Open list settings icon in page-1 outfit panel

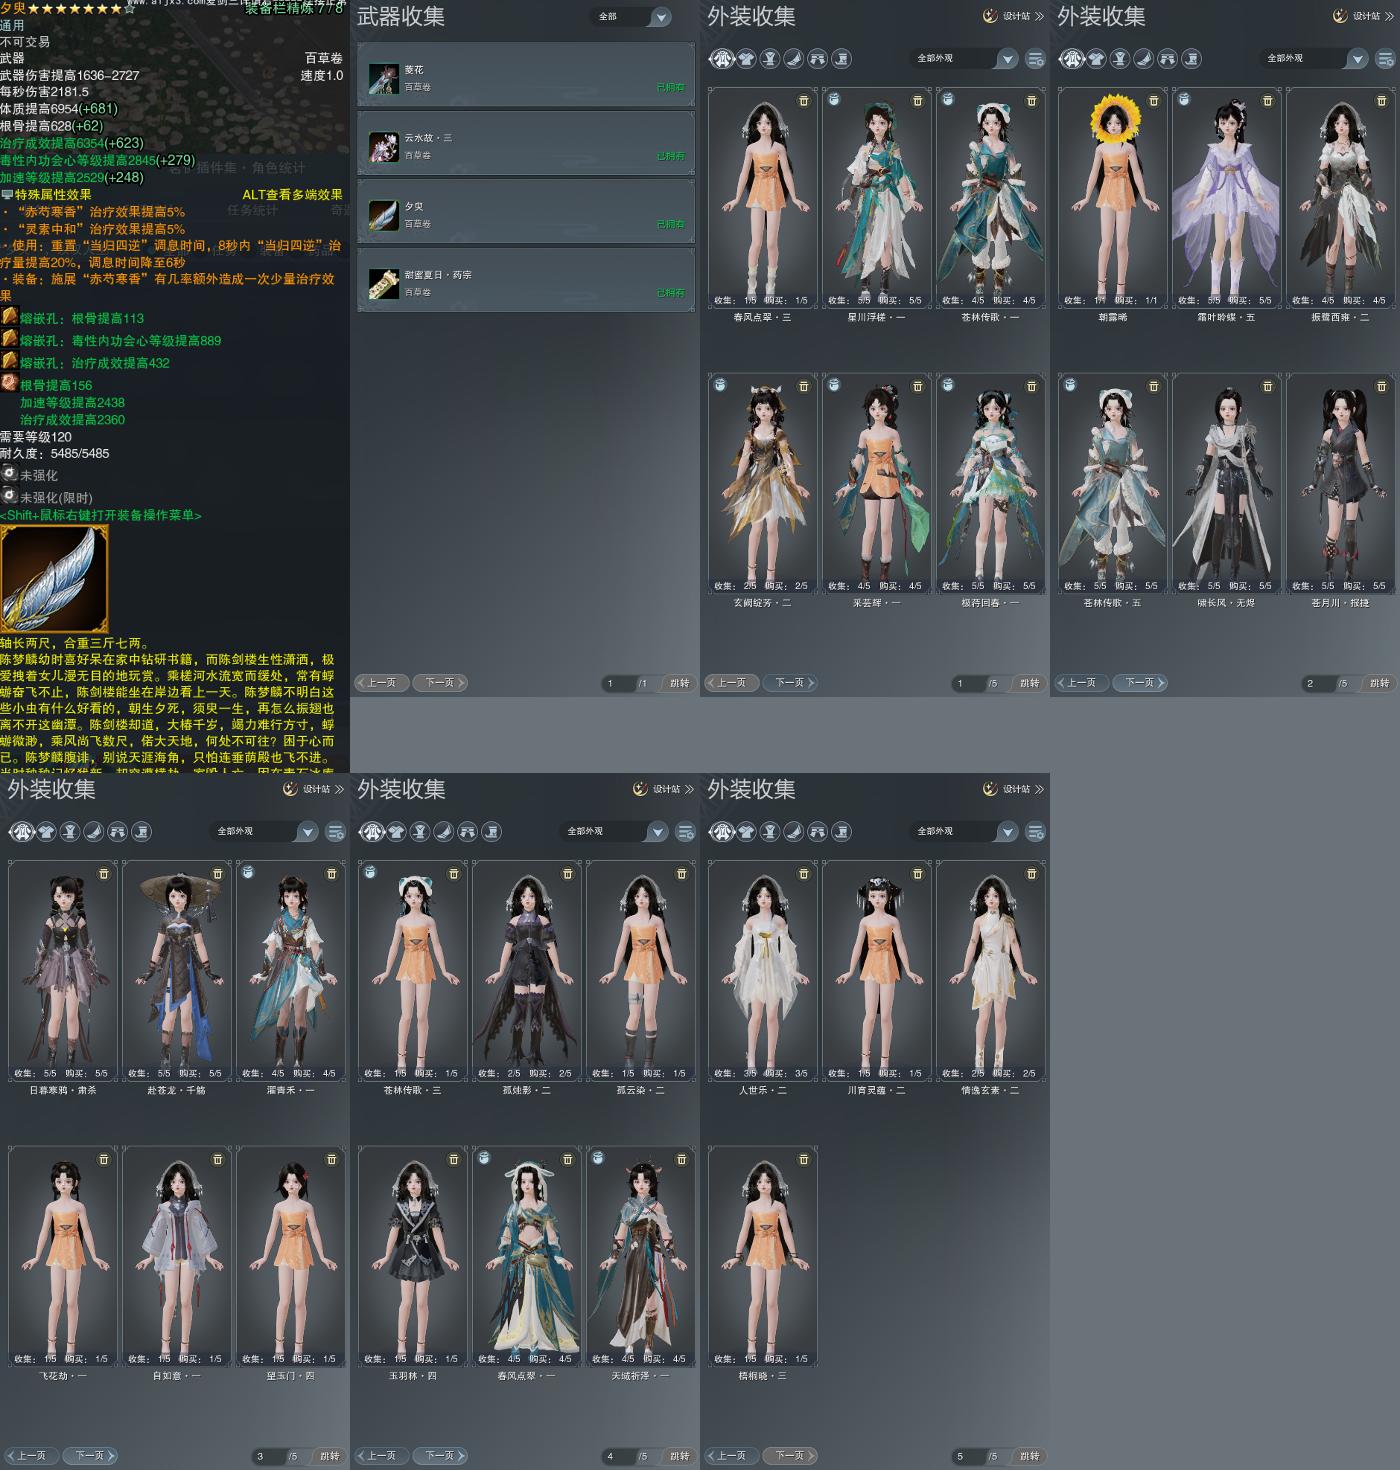[1035, 59]
